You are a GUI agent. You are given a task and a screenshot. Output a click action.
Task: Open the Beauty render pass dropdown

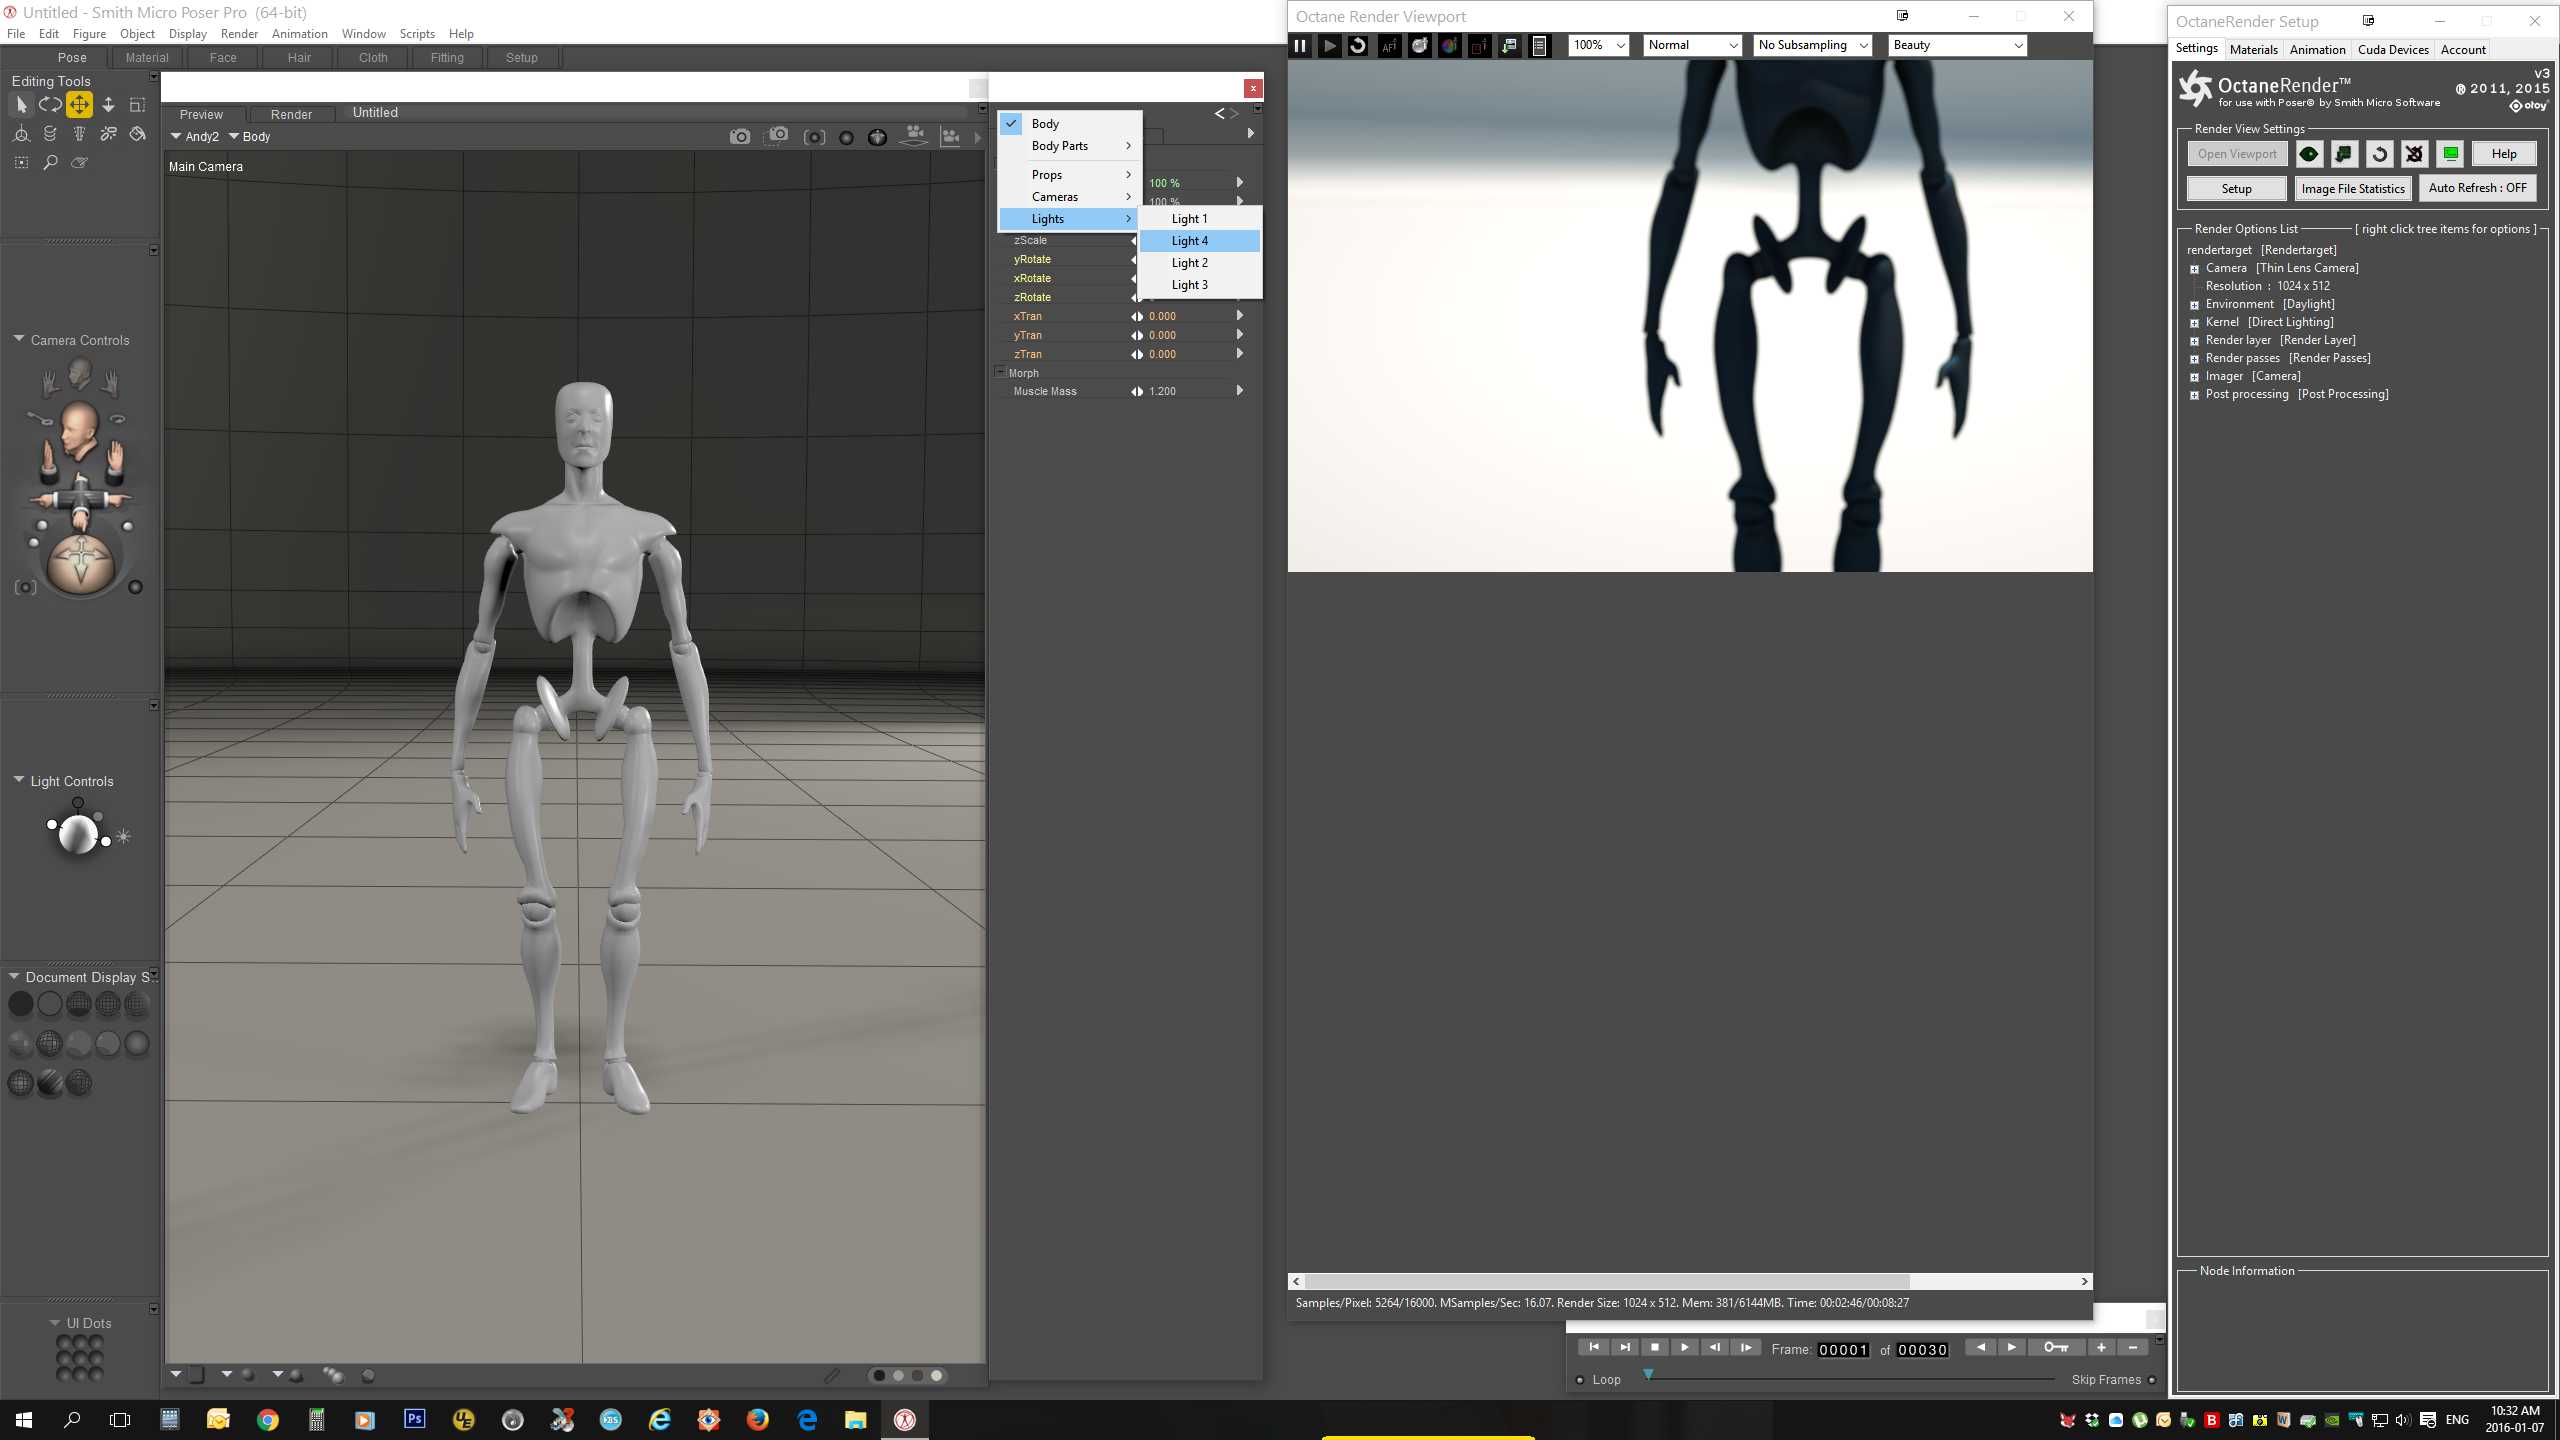tap(1957, 45)
